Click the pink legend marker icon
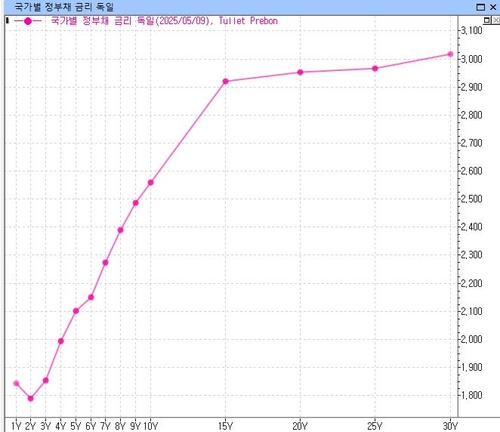 pyautogui.click(x=28, y=21)
